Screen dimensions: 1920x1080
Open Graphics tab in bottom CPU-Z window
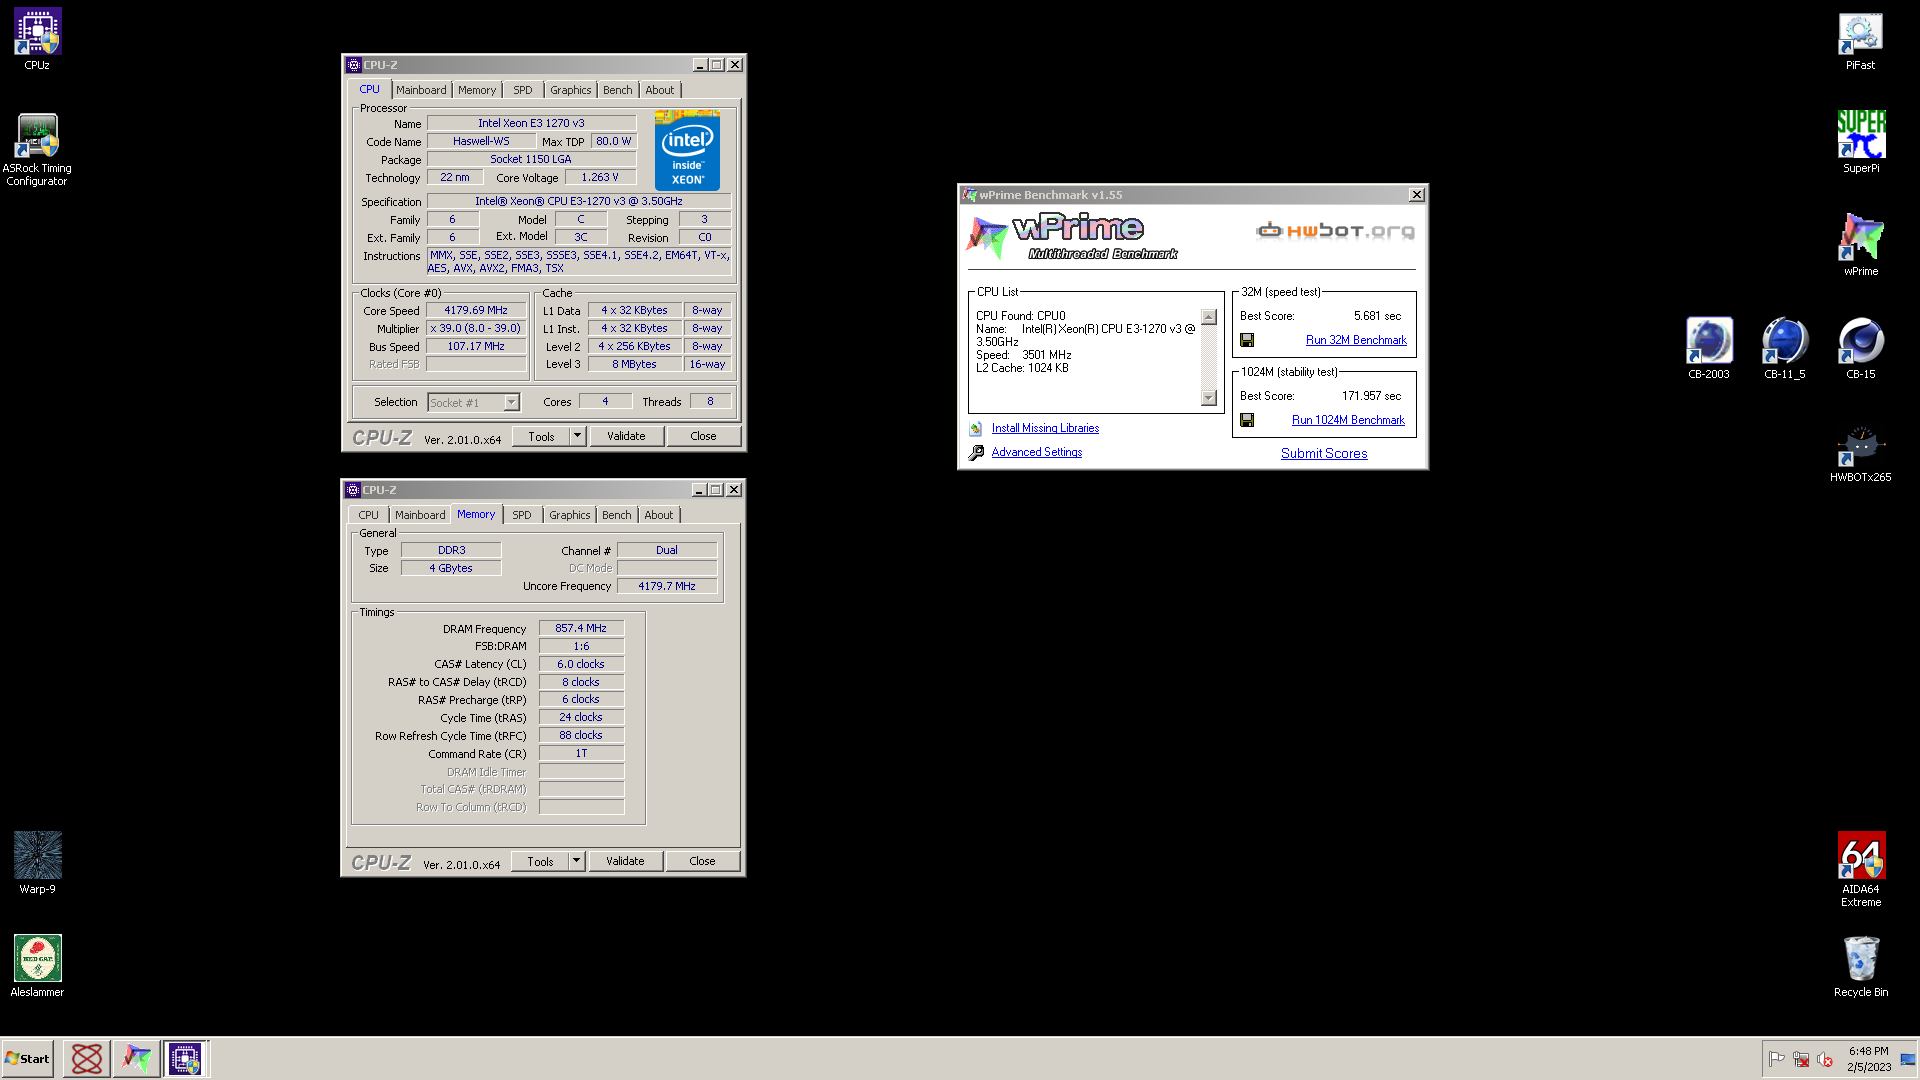coord(570,515)
